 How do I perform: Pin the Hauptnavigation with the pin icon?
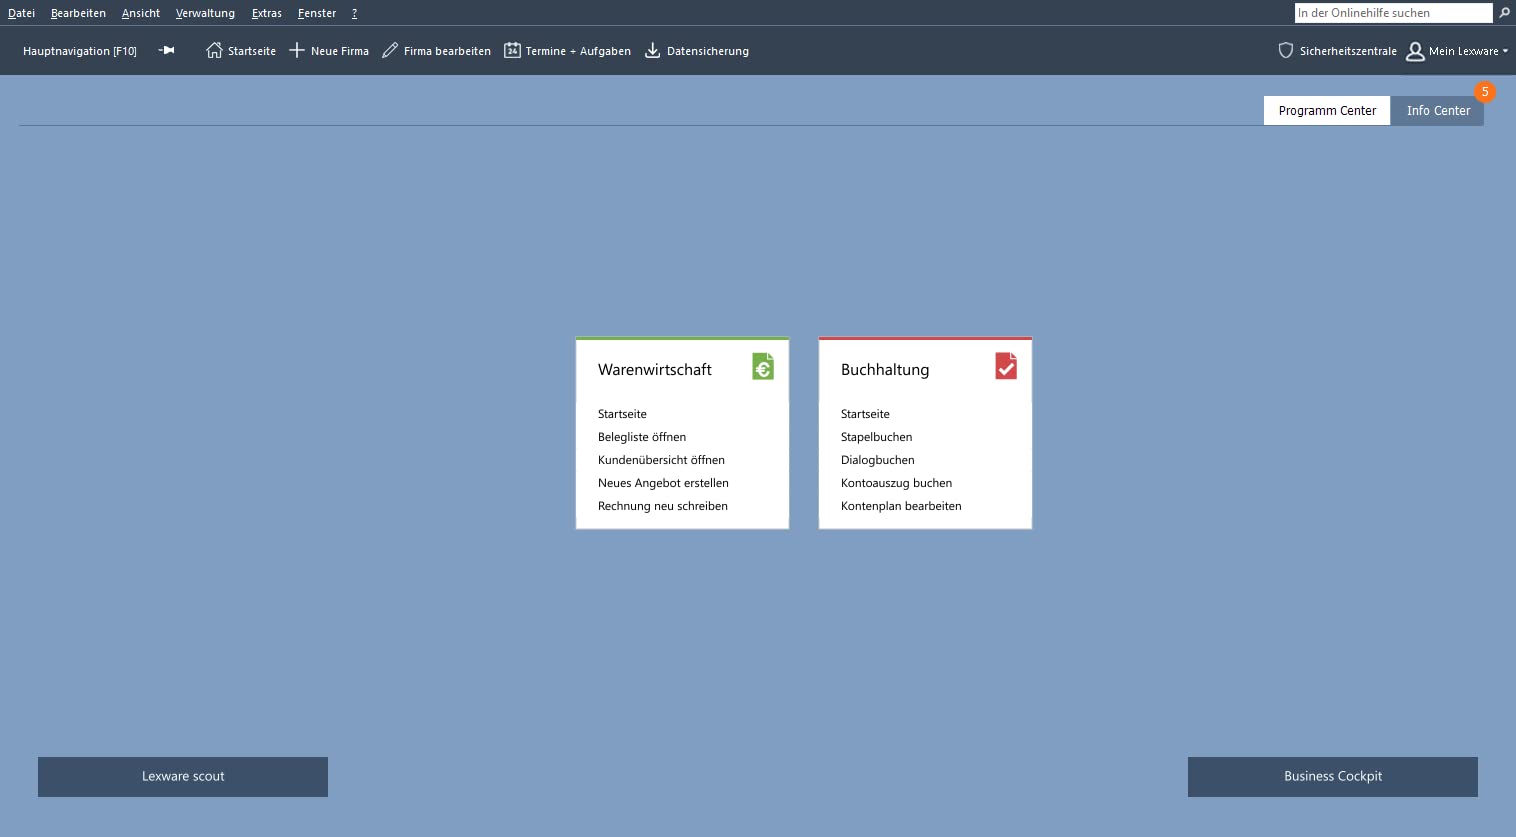[166, 50]
